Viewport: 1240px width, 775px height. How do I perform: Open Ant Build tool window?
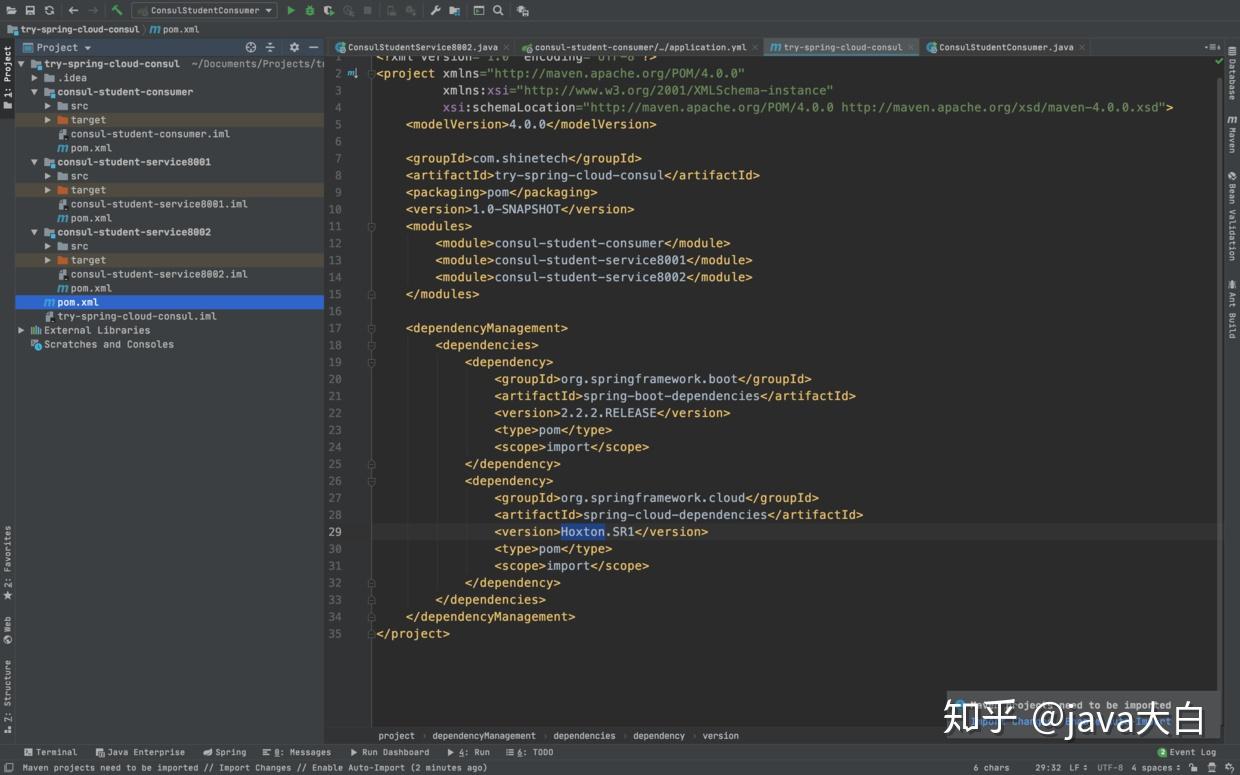1232,308
